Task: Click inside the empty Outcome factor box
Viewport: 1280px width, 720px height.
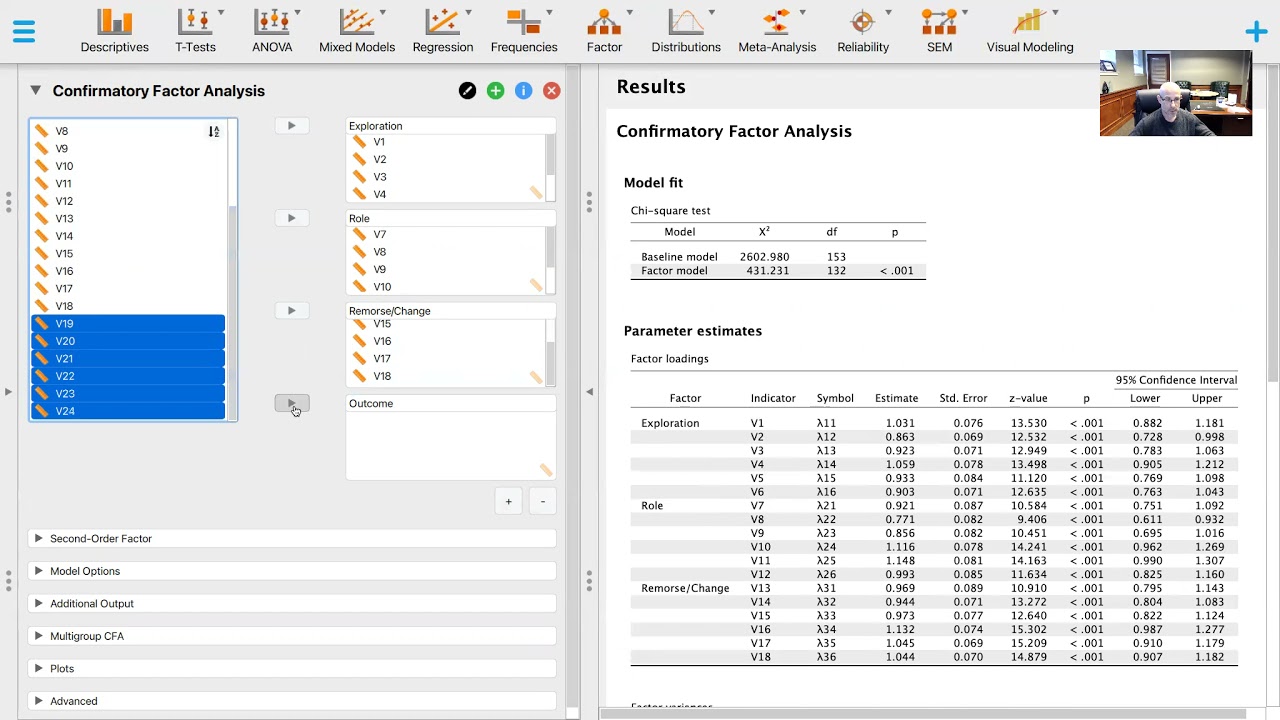Action: 450,445
